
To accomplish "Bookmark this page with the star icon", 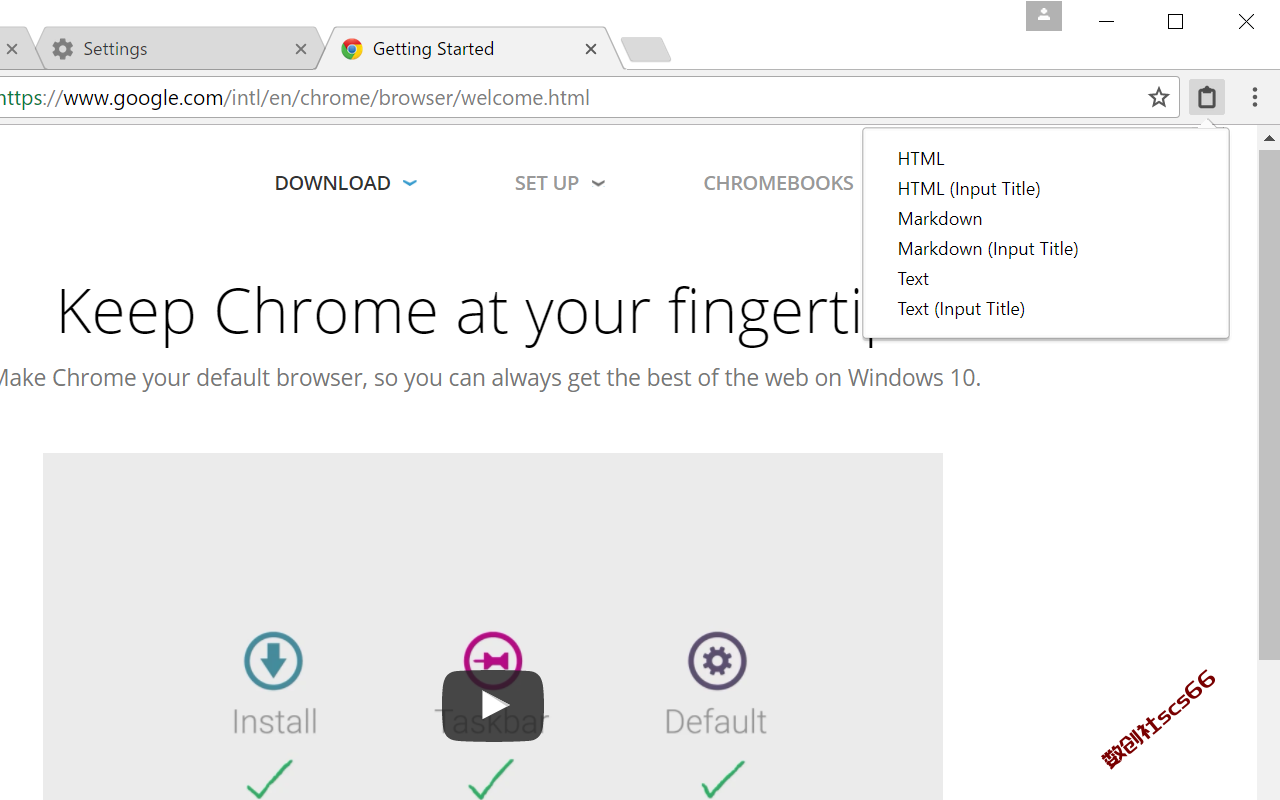I will point(1159,97).
